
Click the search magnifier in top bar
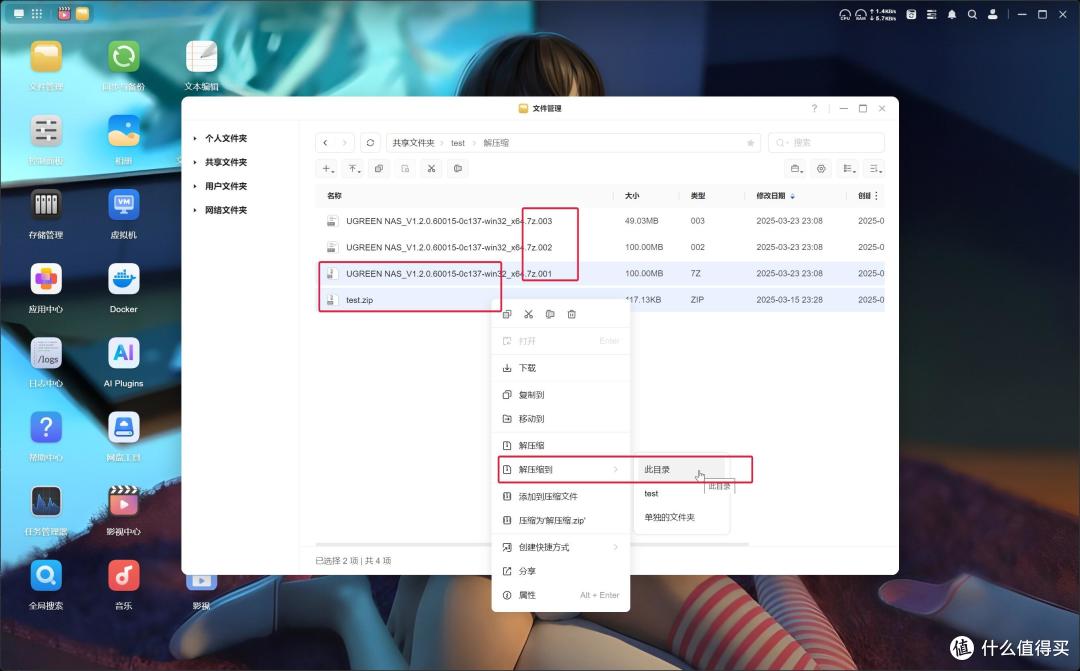tap(973, 14)
